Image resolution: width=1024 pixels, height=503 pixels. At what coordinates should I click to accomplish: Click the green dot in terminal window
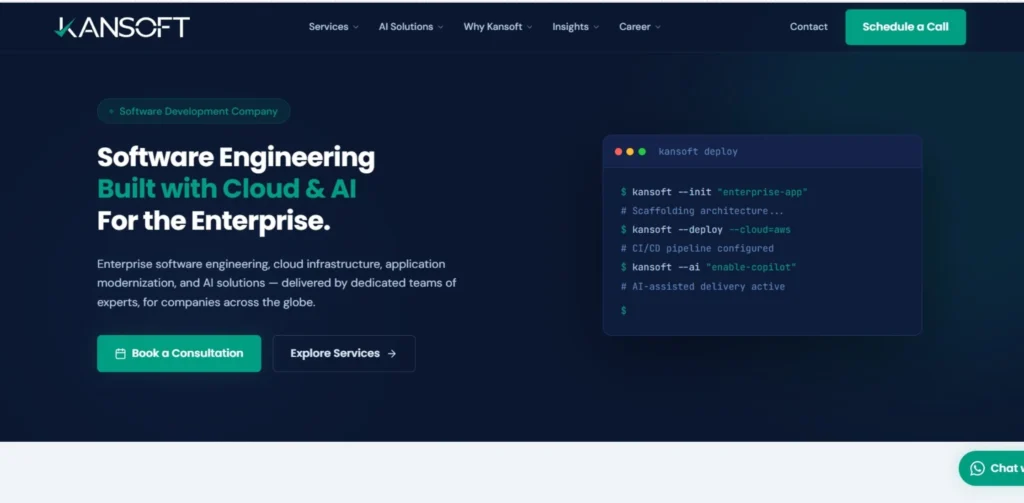tap(642, 152)
